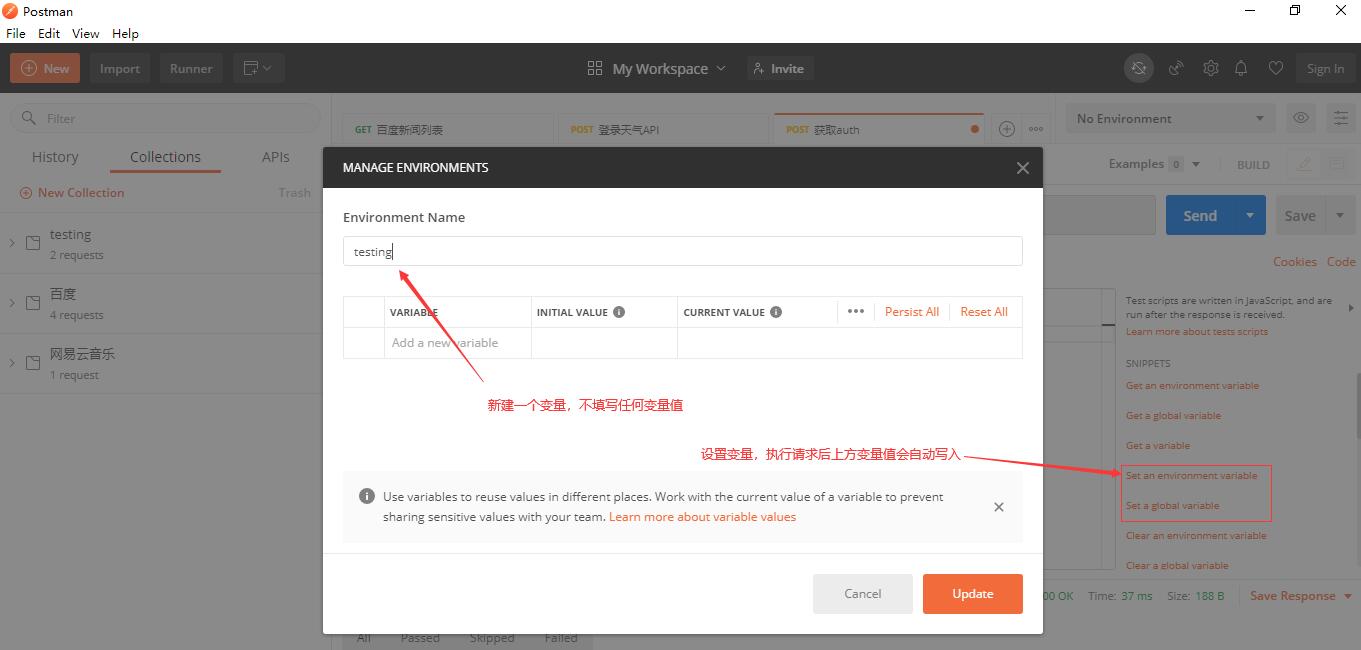Insert Clear an environment variable snippet
This screenshot has width=1361, height=650.
coord(1196,536)
